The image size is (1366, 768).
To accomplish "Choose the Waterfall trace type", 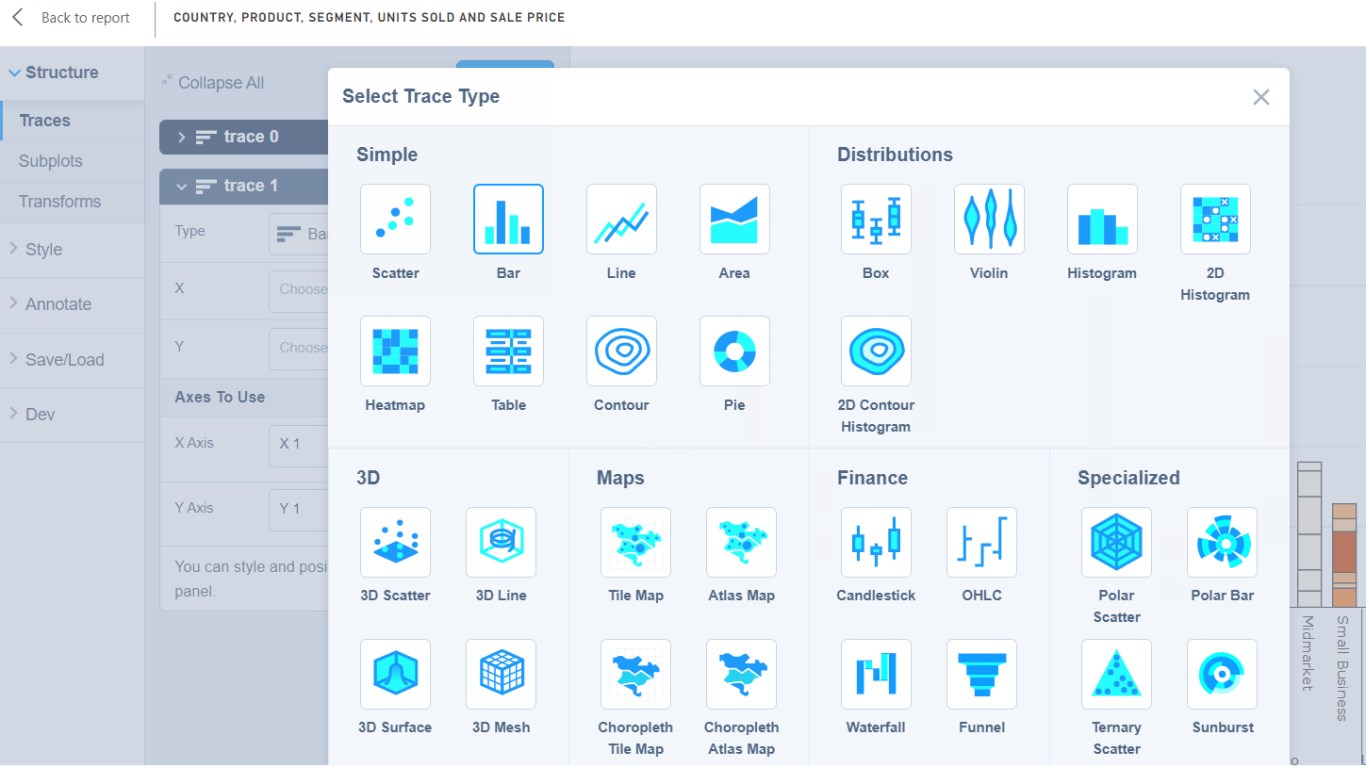I will tap(876, 674).
